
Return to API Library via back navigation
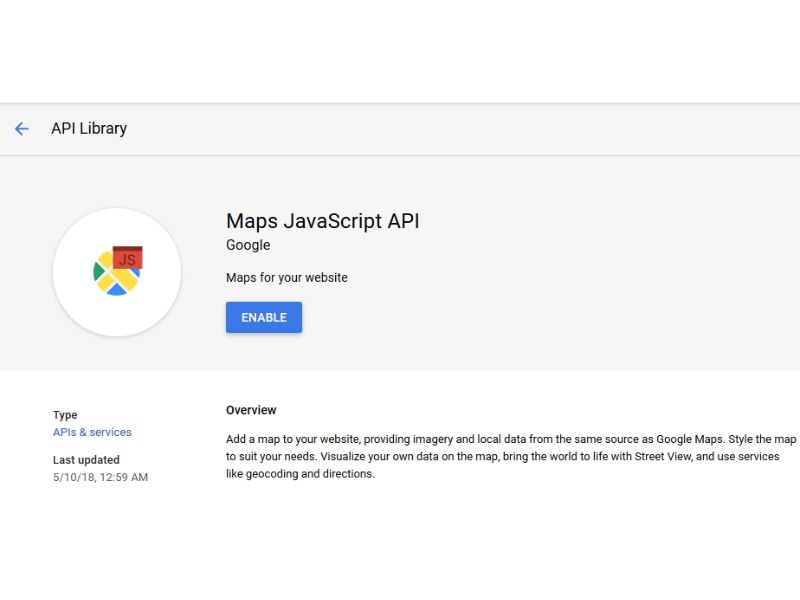click(22, 128)
